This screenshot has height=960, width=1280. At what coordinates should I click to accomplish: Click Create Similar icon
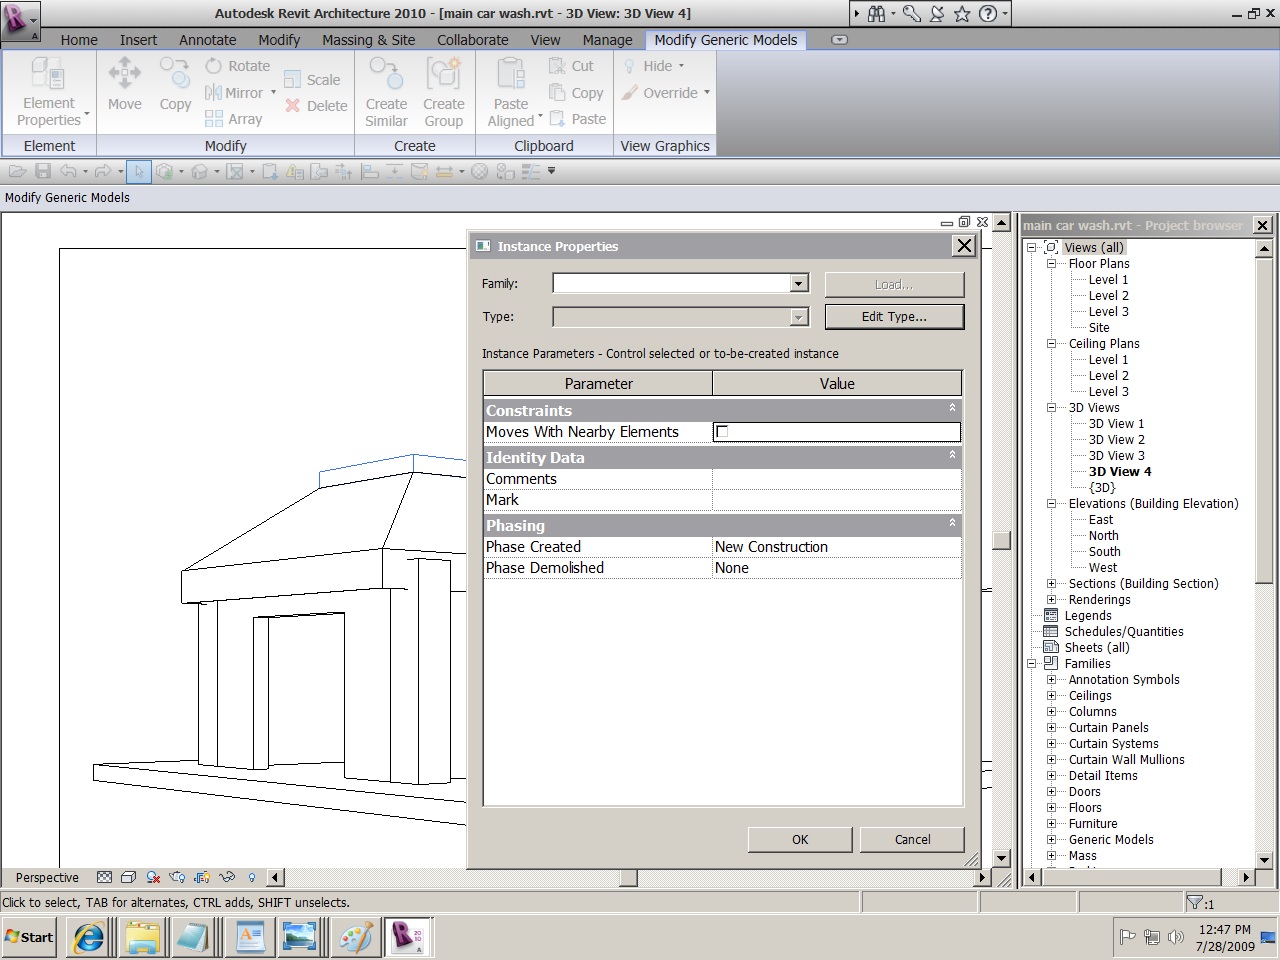click(386, 75)
